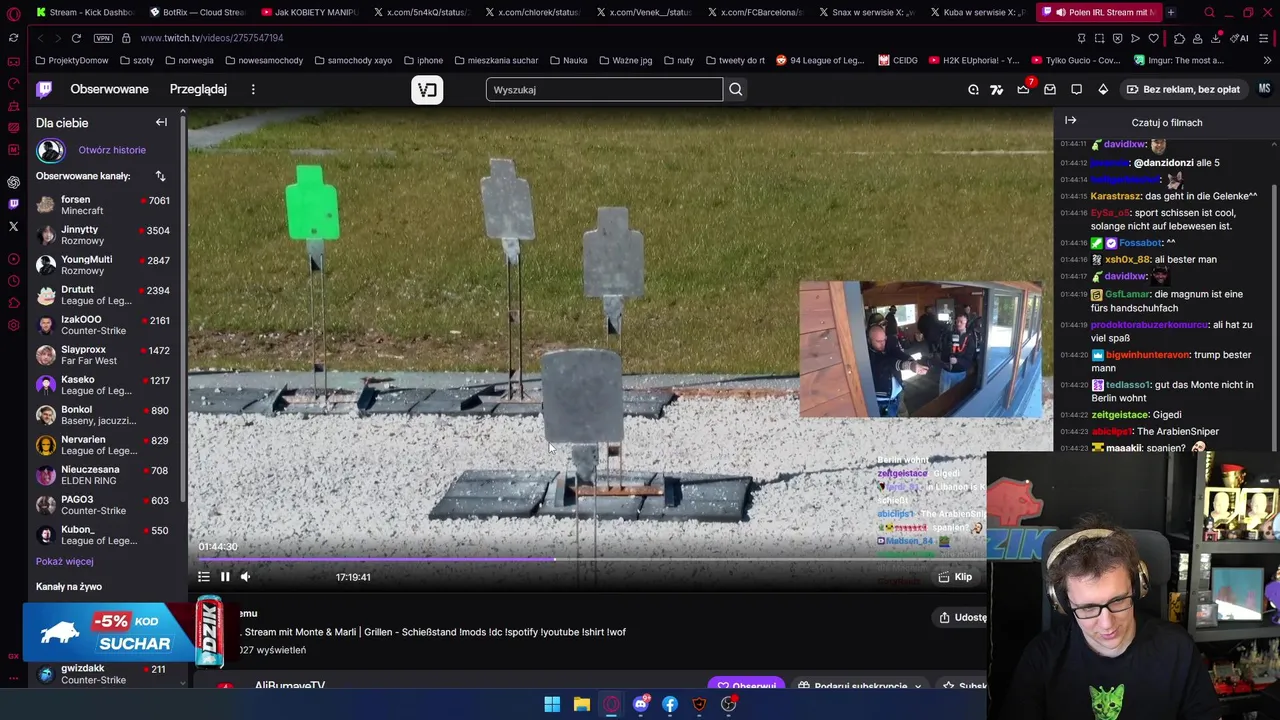Image resolution: width=1280 pixels, height=720 pixels.
Task: Open sort options for followed channels
Action: tap(160, 176)
